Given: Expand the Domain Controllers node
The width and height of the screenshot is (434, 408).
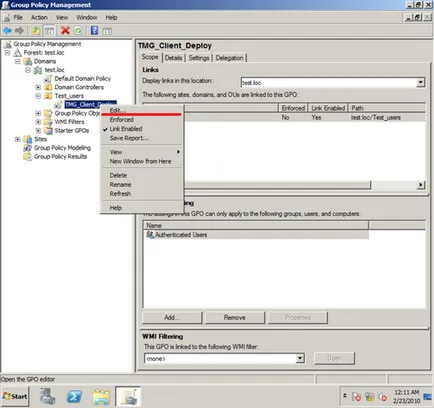Looking at the screenshot, I should [38, 87].
